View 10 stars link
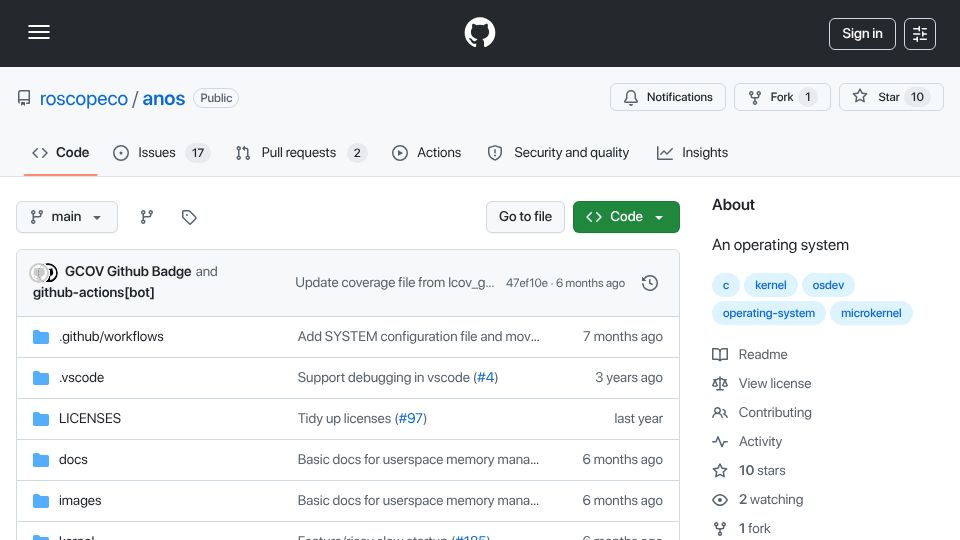960x540 pixels. (x=762, y=470)
